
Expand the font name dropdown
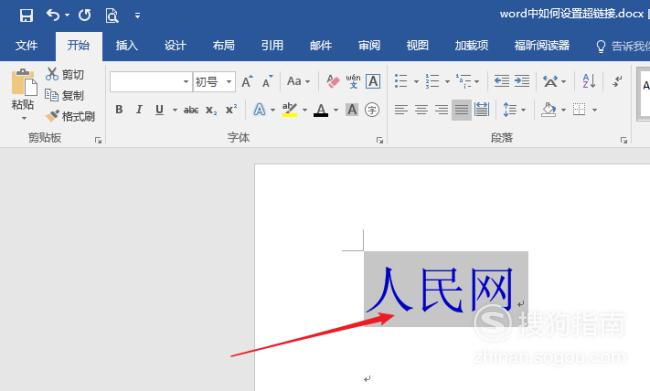click(x=186, y=82)
